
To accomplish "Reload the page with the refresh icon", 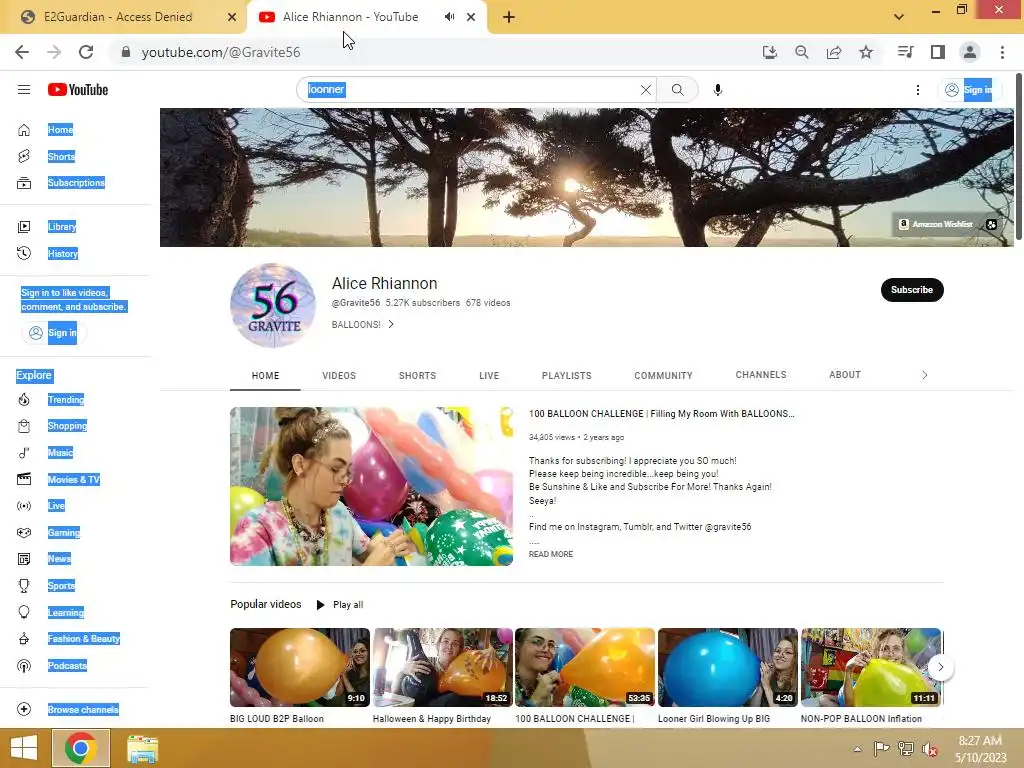I will pos(86,52).
